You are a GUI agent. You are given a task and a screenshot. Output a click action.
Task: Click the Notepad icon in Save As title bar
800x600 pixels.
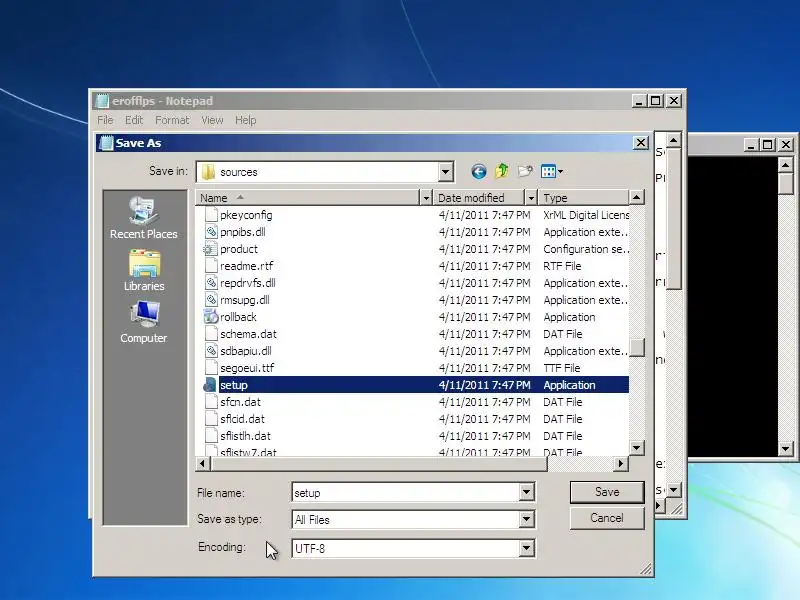[x=106, y=143]
